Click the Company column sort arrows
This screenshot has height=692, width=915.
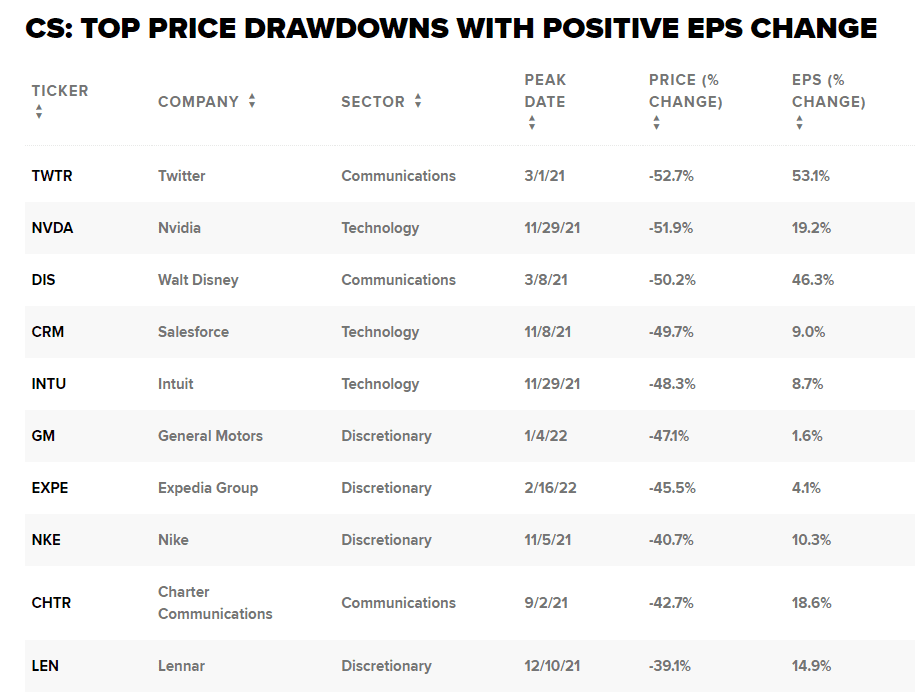pos(252,101)
